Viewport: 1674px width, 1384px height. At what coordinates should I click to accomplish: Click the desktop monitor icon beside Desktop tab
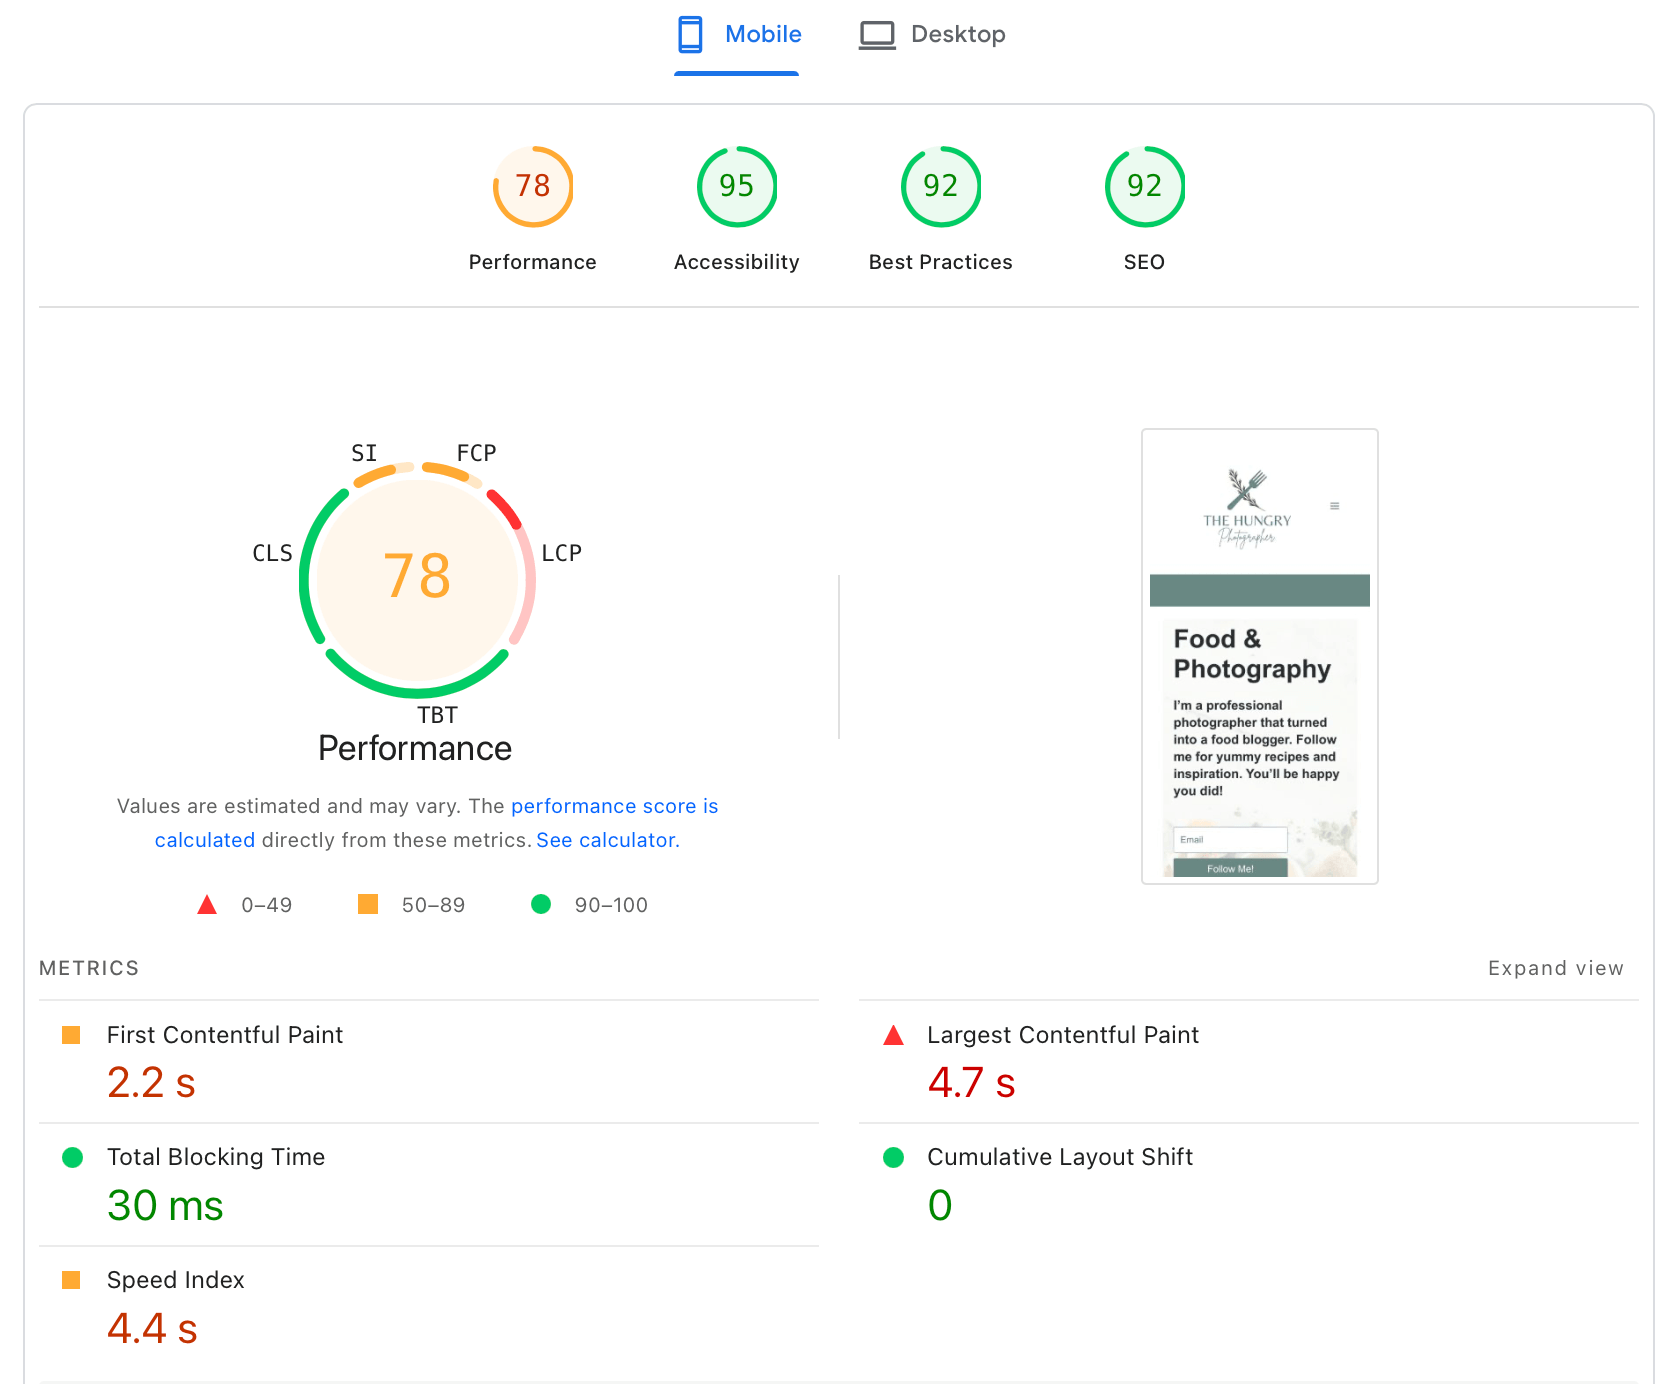click(877, 33)
